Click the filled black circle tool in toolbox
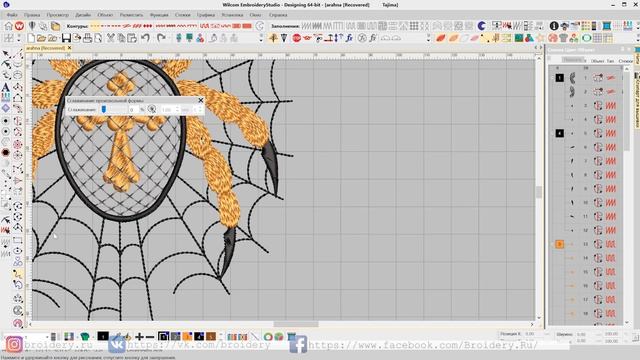The width and height of the screenshot is (640, 360). point(6,153)
